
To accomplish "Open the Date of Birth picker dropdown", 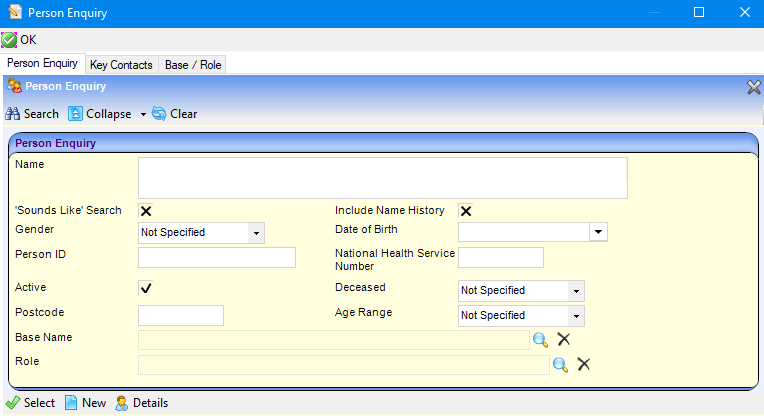I will (x=598, y=233).
